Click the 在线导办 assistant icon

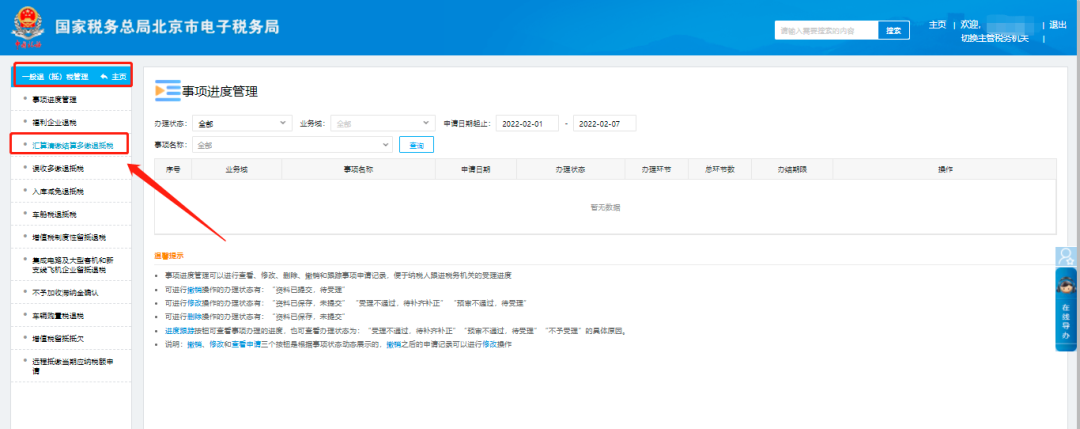1067,321
